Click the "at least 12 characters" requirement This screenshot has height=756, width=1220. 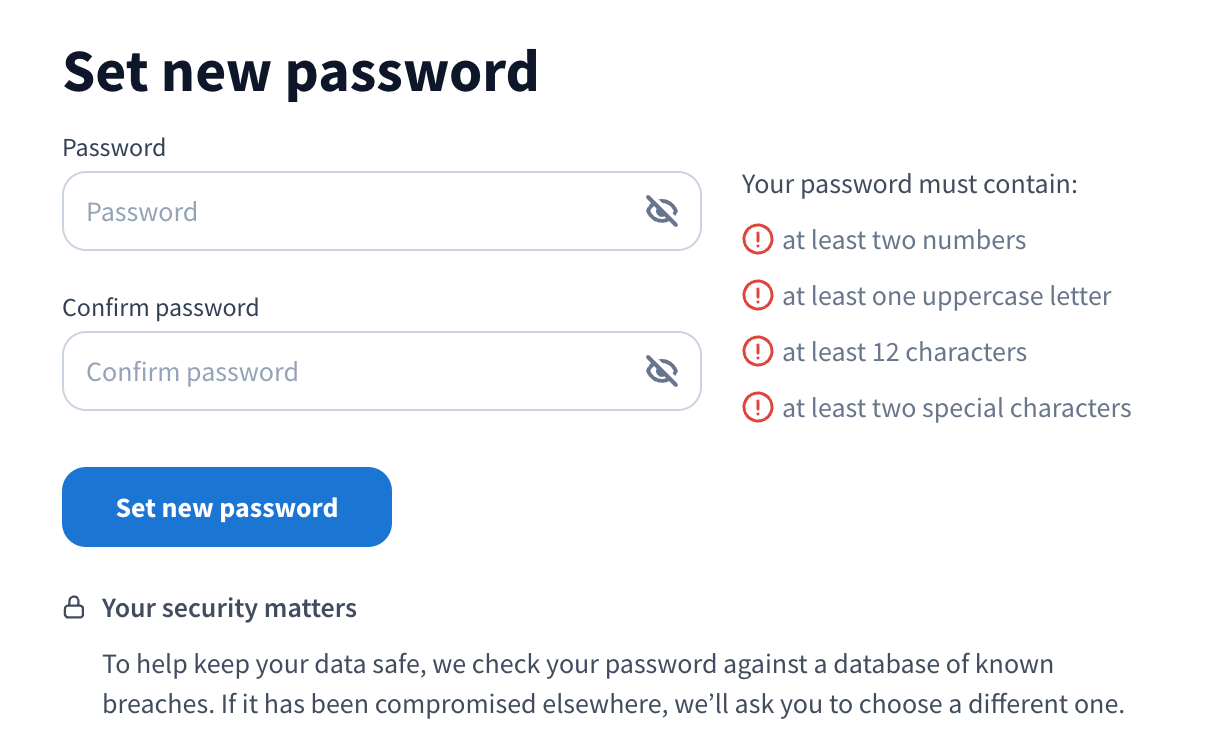tap(904, 352)
